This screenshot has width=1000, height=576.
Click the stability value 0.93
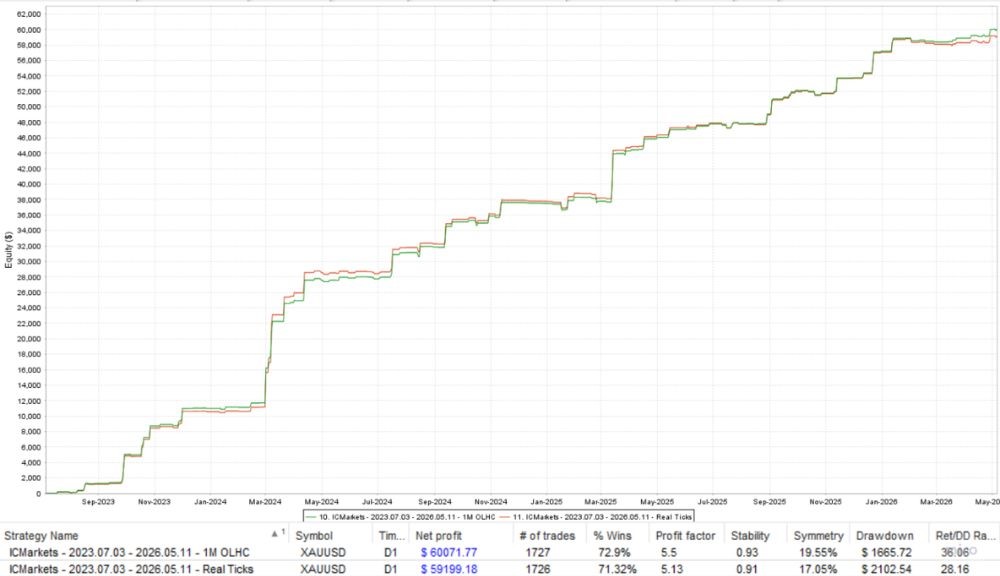[747, 552]
